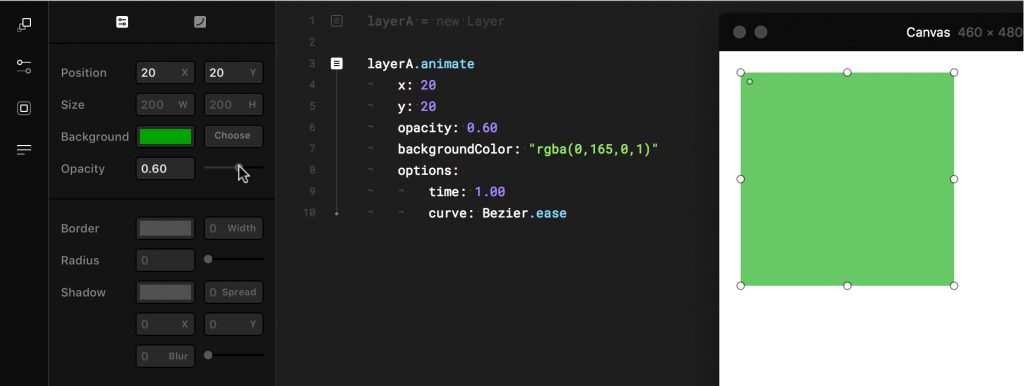Switch to the properties sliders tab
Image resolution: width=1024 pixels, height=386 pixels.
coord(122,22)
